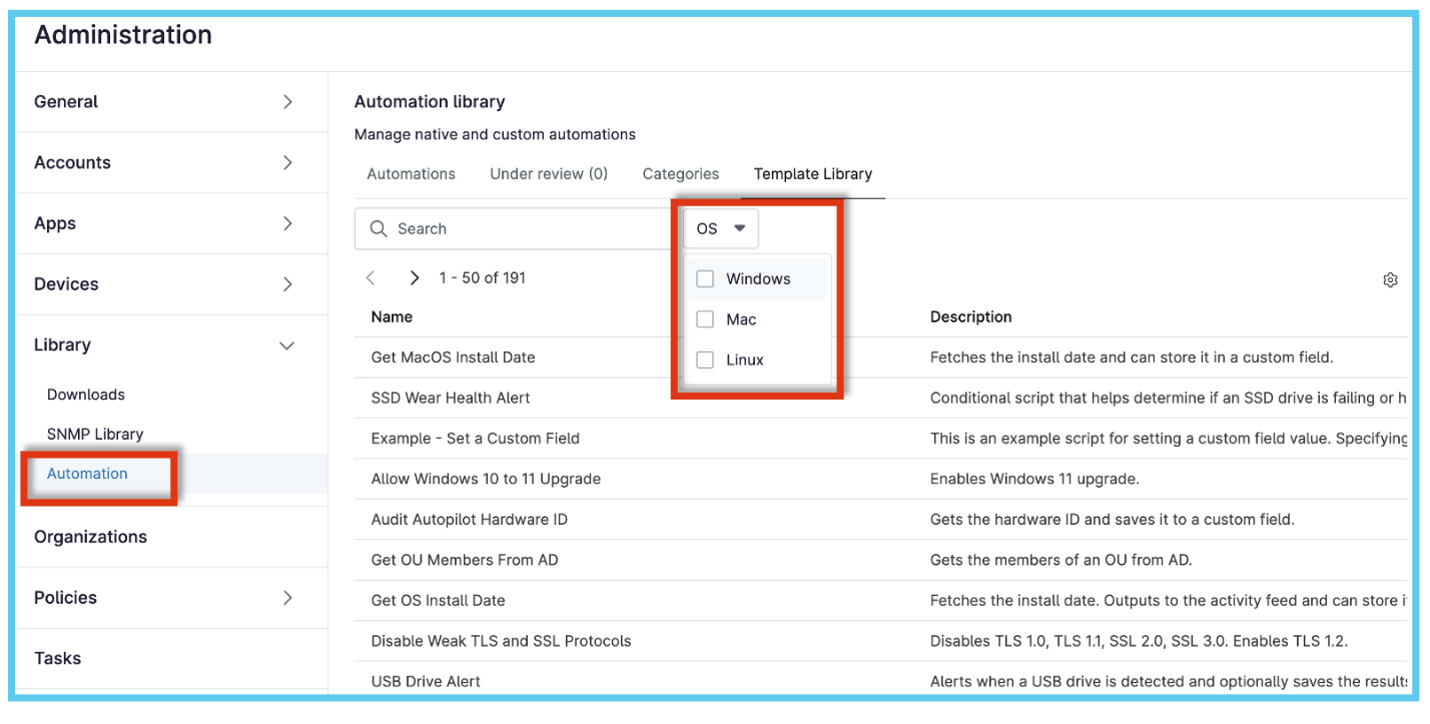The width and height of the screenshot is (1430, 724).
Task: Open column settings via the gear icon
Action: (1390, 280)
